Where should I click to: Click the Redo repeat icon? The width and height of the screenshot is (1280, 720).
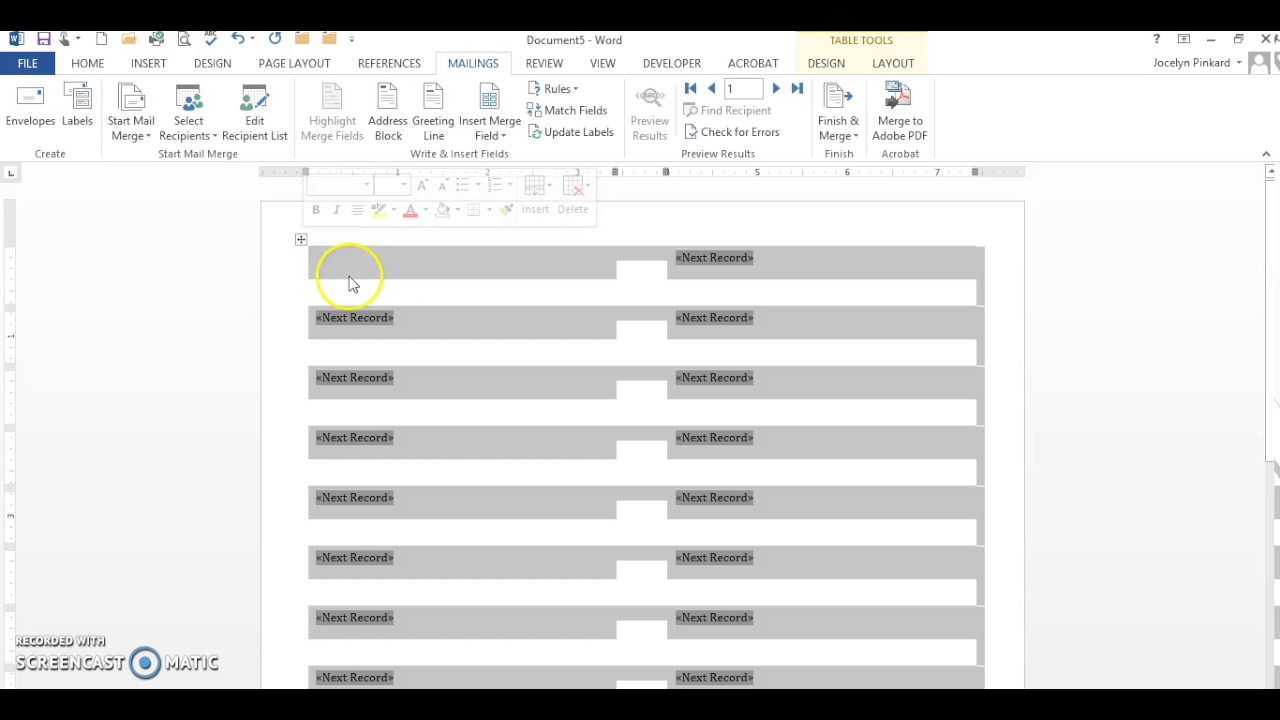click(275, 39)
